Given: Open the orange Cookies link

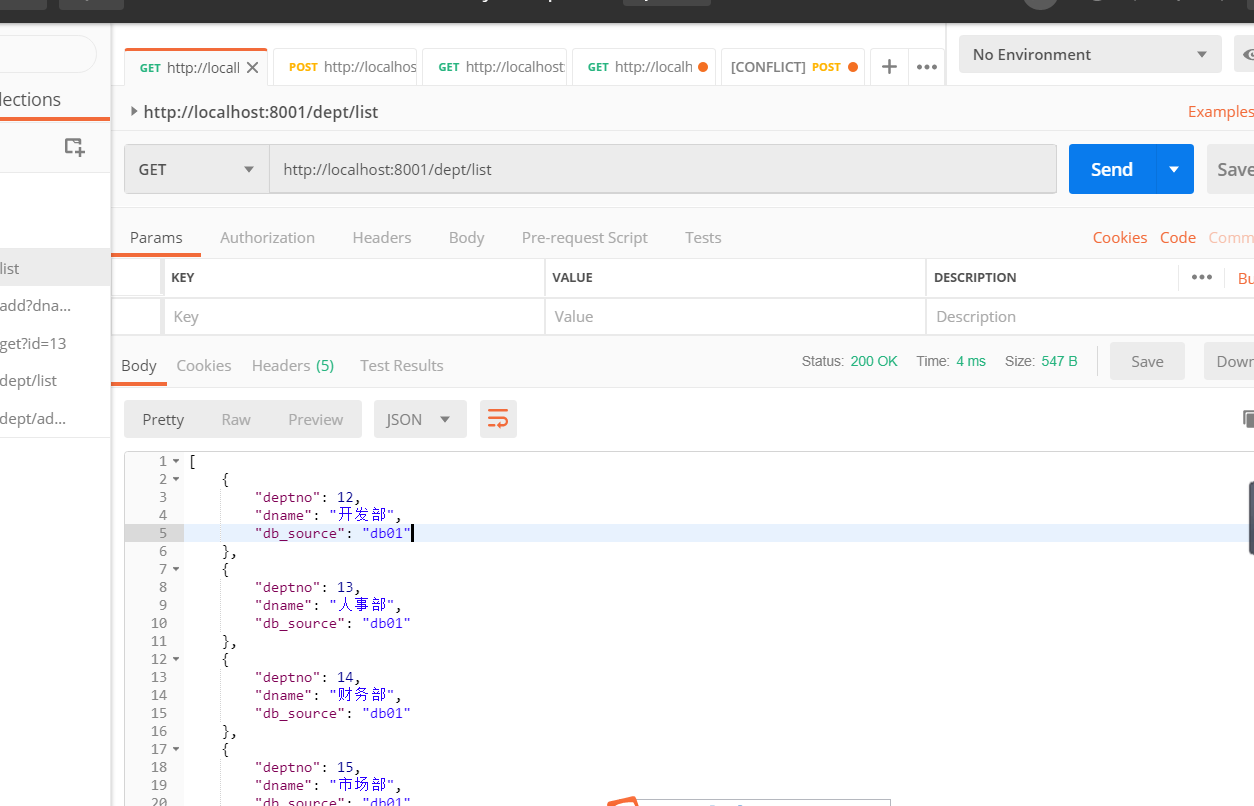Looking at the screenshot, I should point(1120,237).
